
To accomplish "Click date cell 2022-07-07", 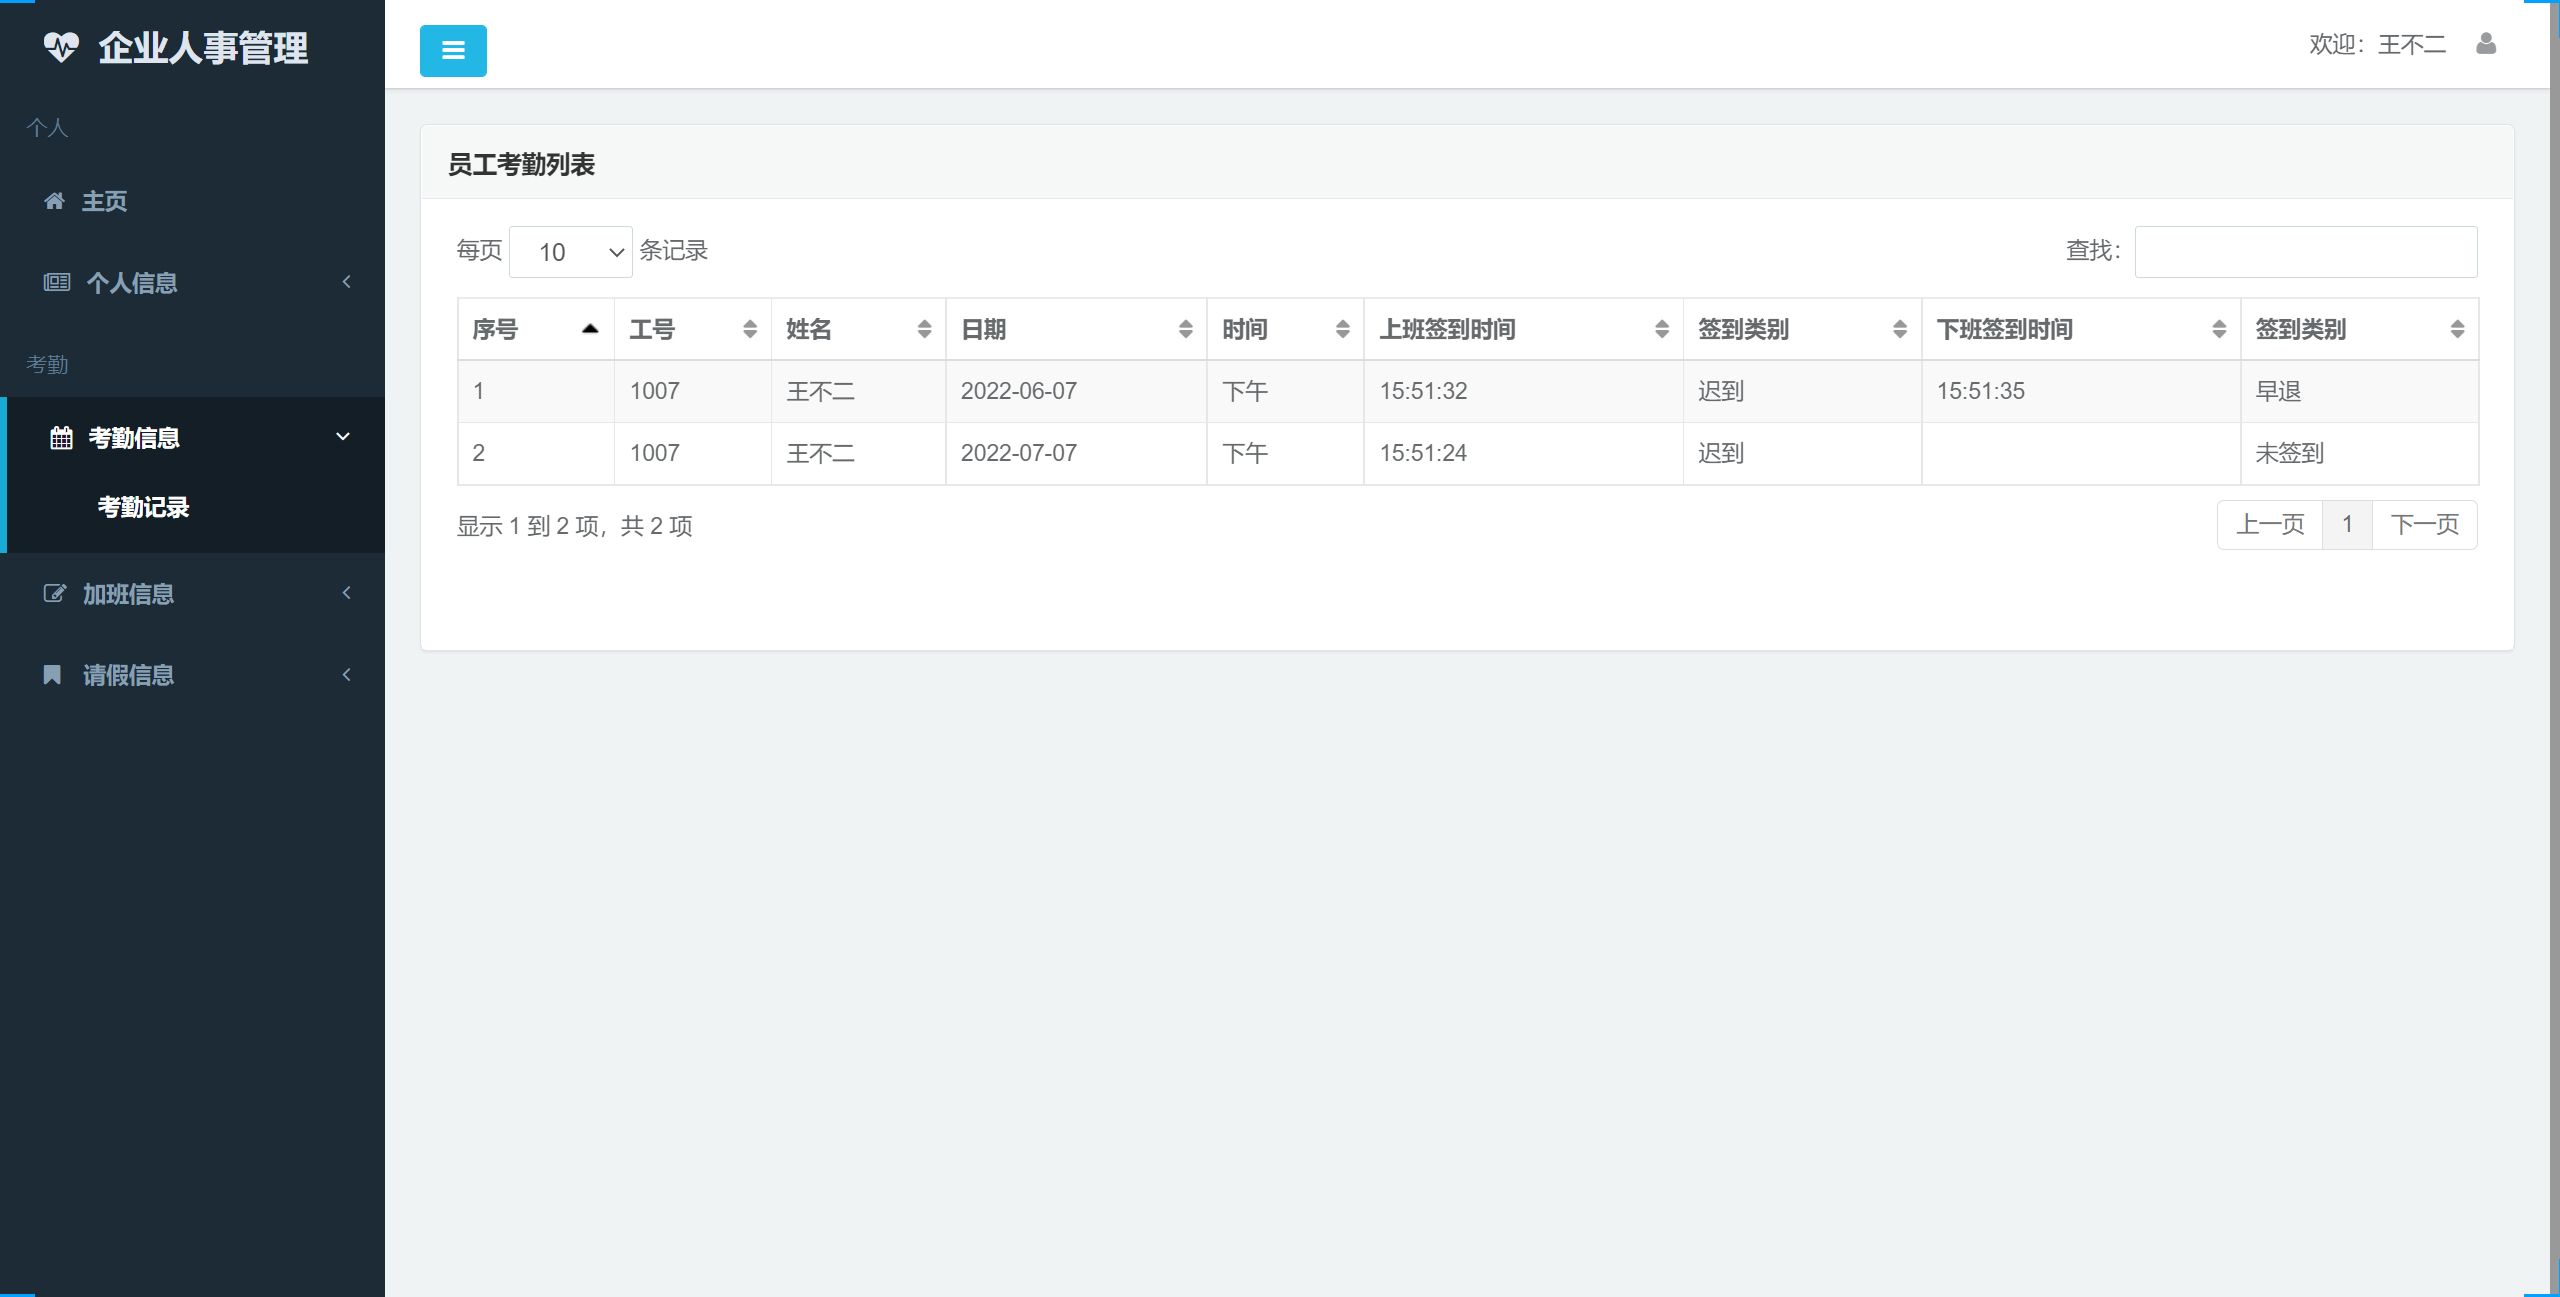I will pyautogui.click(x=1019, y=453).
